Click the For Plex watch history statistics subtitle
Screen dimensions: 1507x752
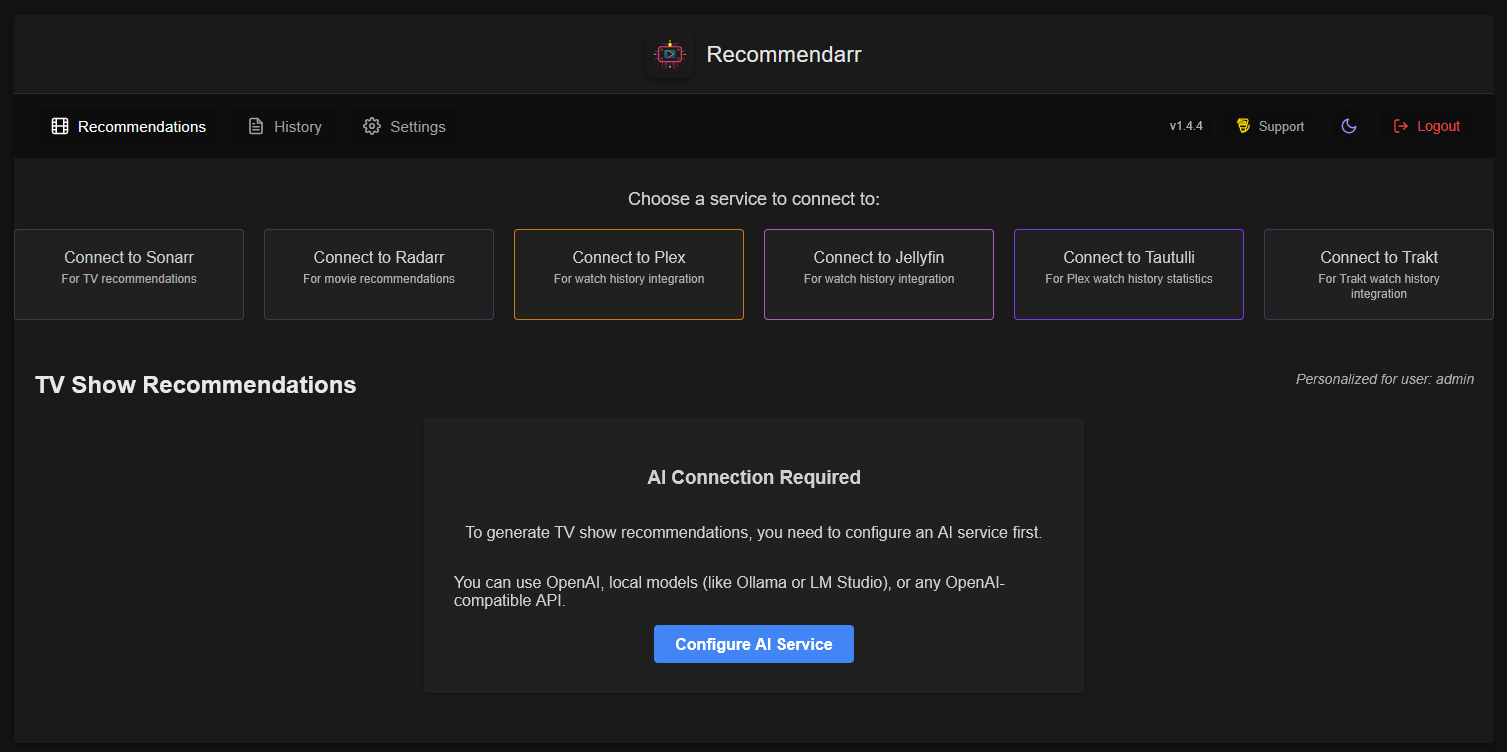point(1129,279)
